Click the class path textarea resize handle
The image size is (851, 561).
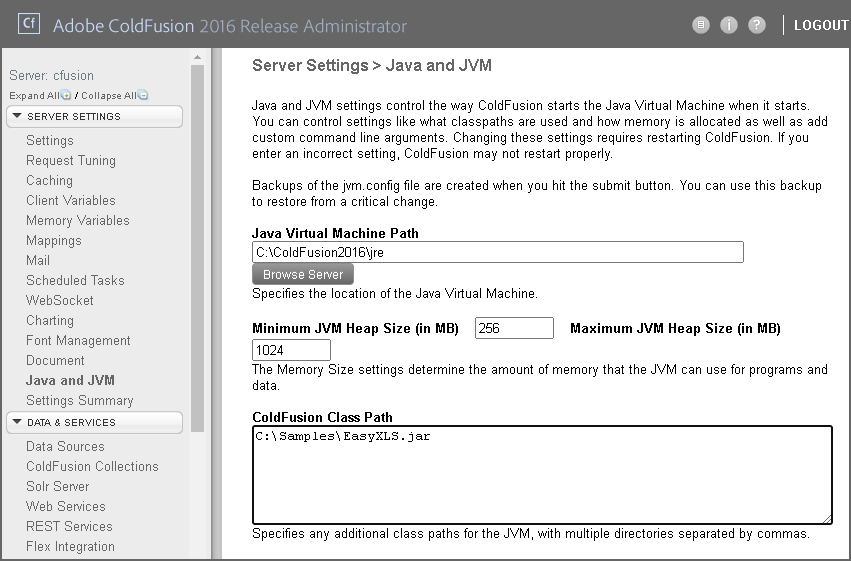coord(827,519)
